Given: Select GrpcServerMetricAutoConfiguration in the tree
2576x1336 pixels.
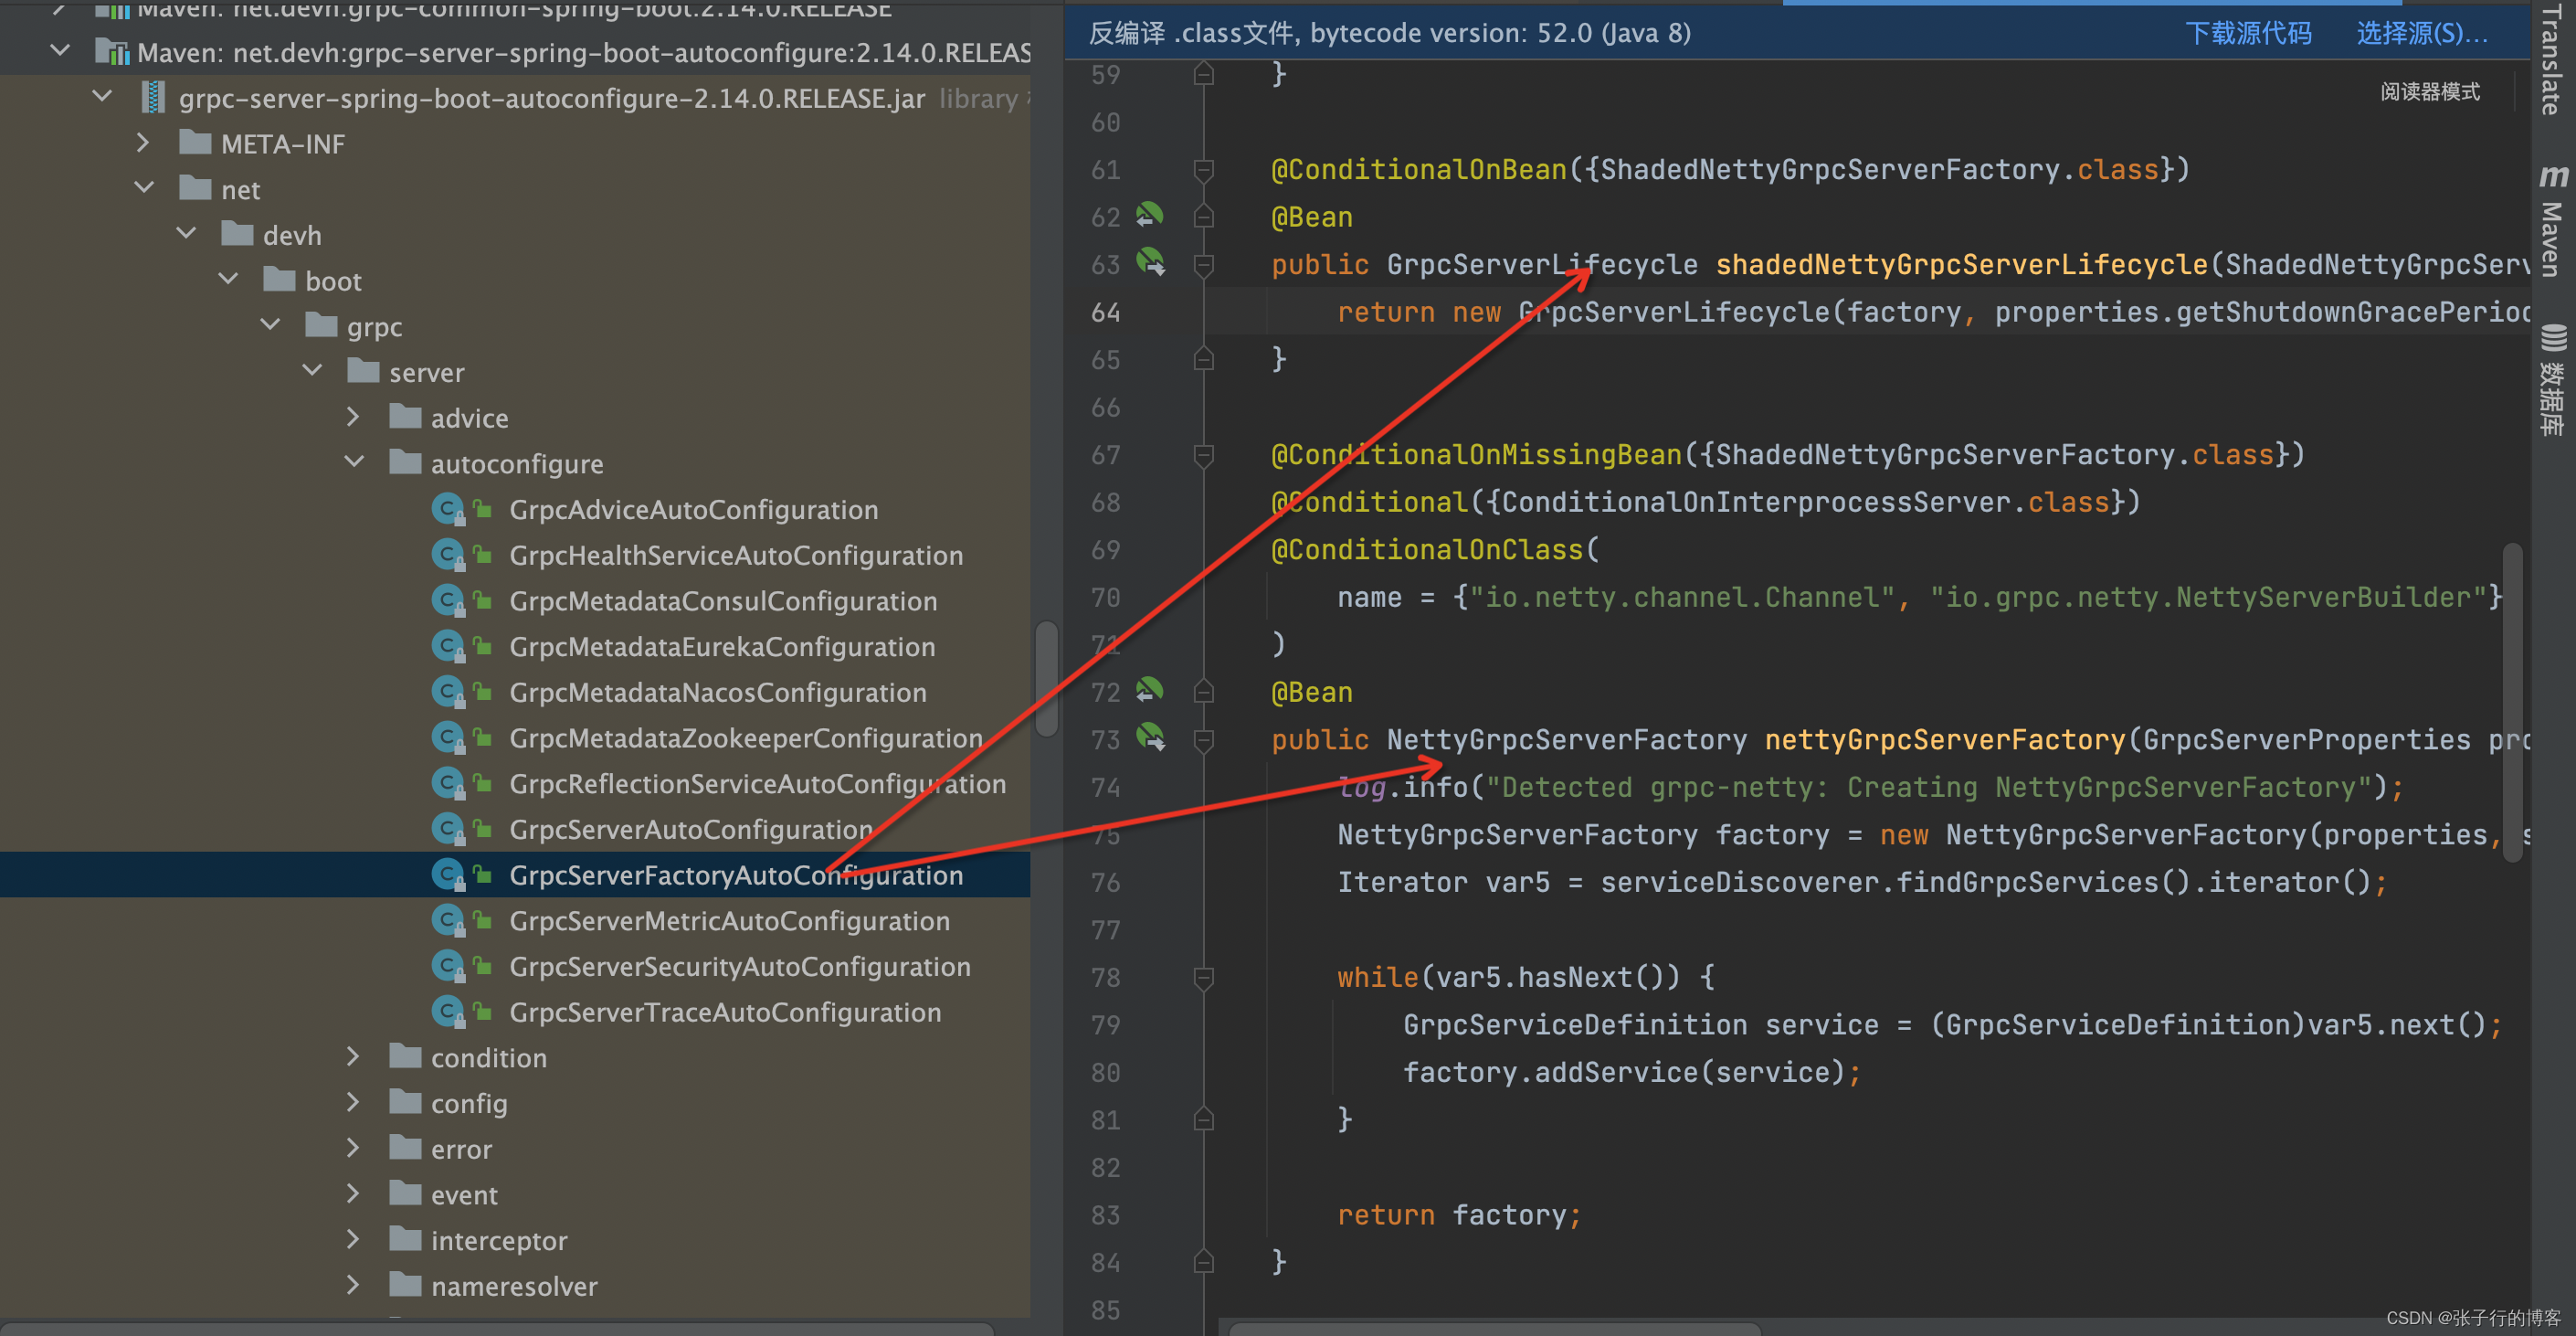Looking at the screenshot, I should pyautogui.click(x=729, y=921).
